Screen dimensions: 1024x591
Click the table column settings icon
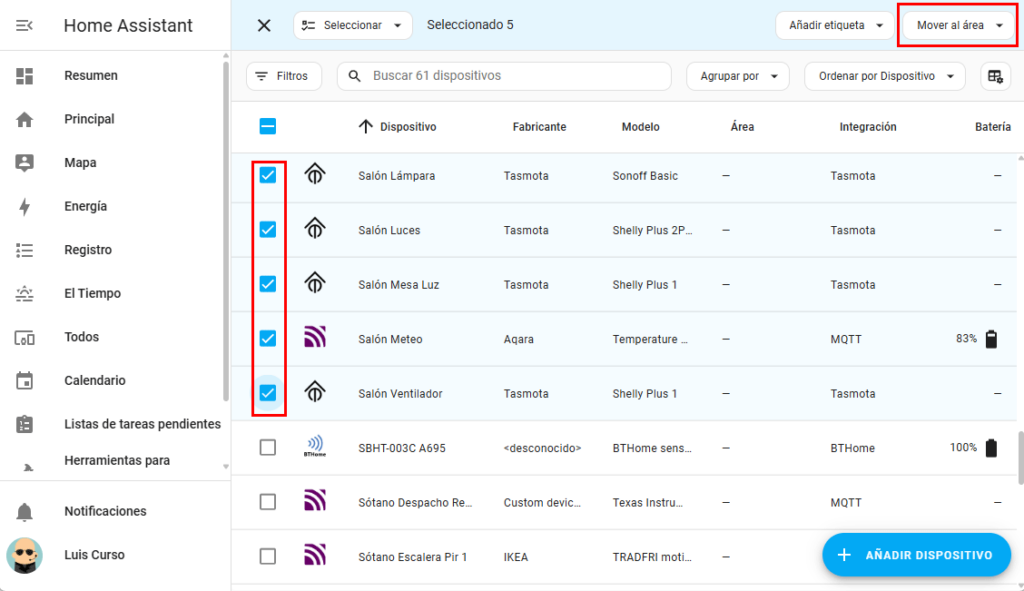[995, 76]
